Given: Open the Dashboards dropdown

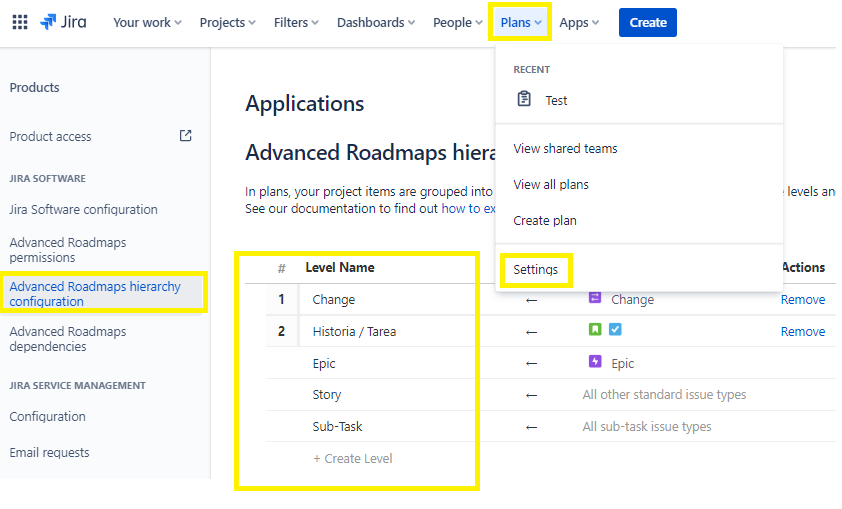Looking at the screenshot, I should [376, 23].
